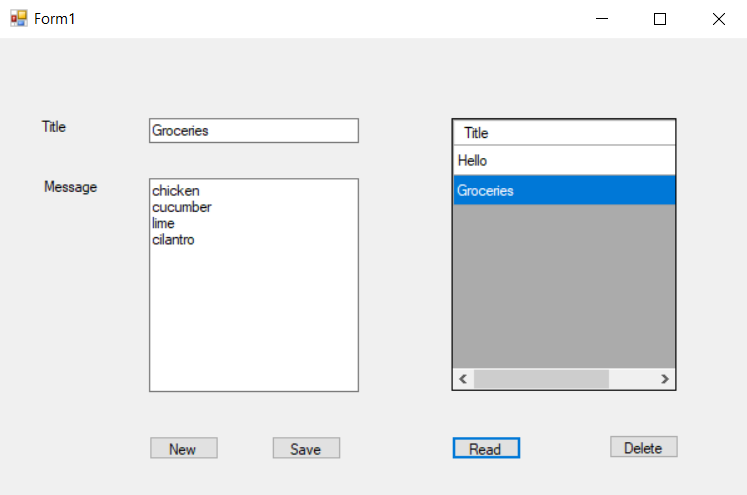Close the Form1 window
The image size is (747, 495).
point(718,19)
